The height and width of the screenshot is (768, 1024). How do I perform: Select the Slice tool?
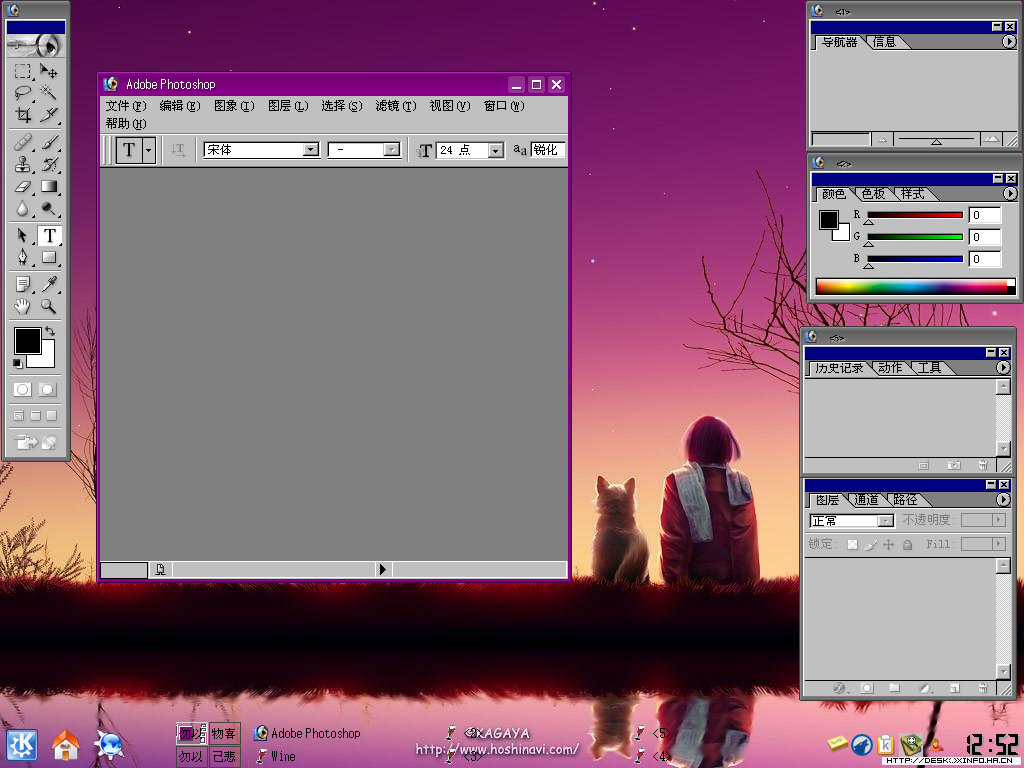click(x=48, y=115)
